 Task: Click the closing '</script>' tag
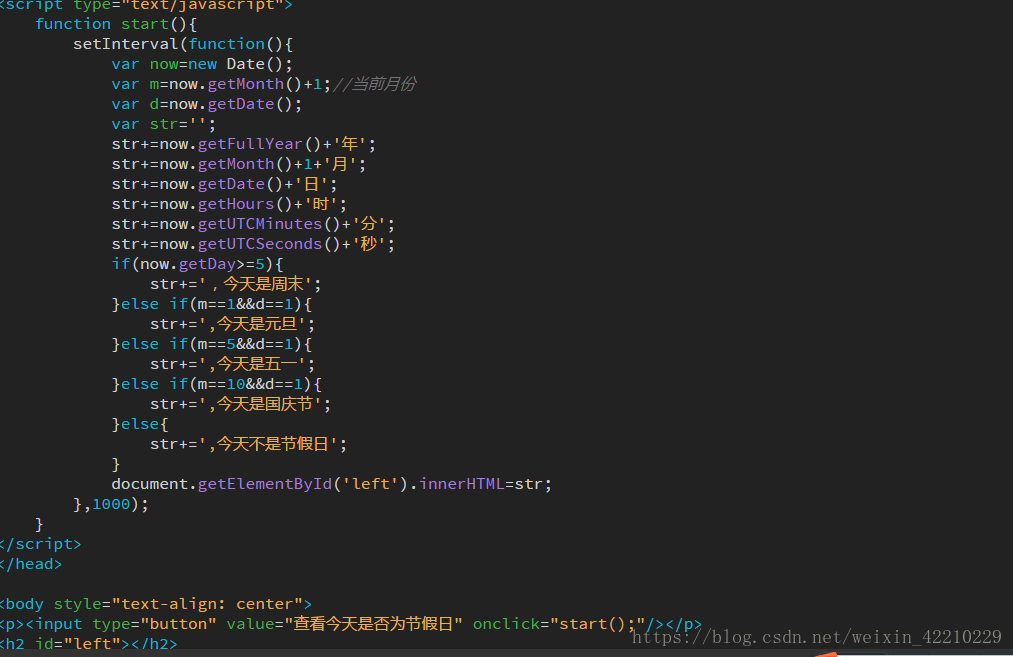[x=40, y=545]
